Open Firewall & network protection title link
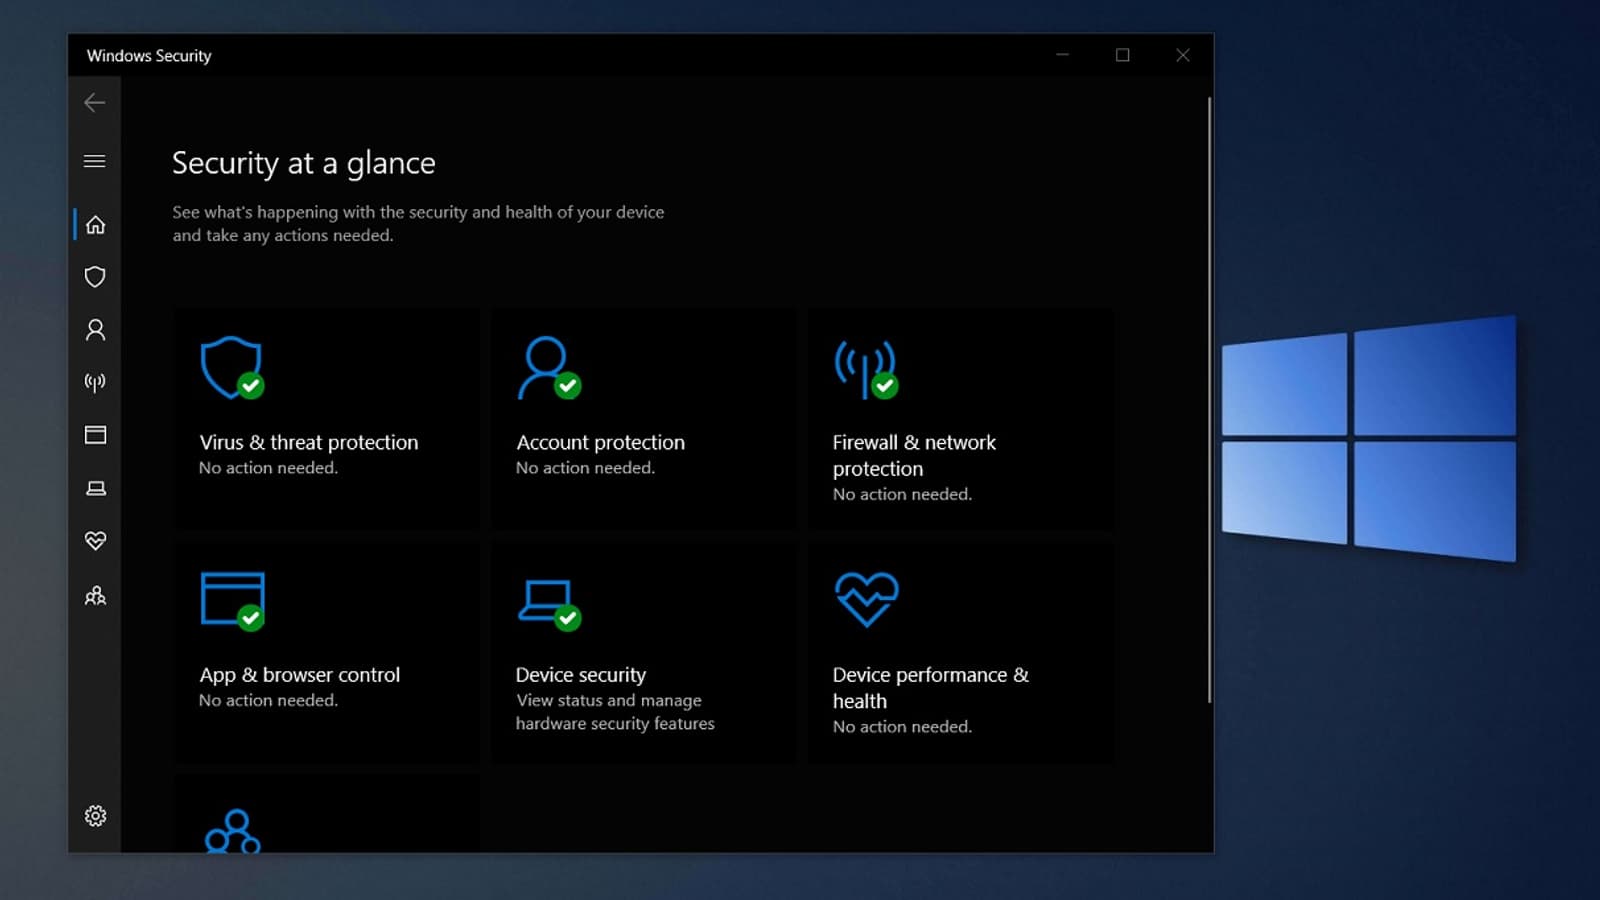 [914, 455]
